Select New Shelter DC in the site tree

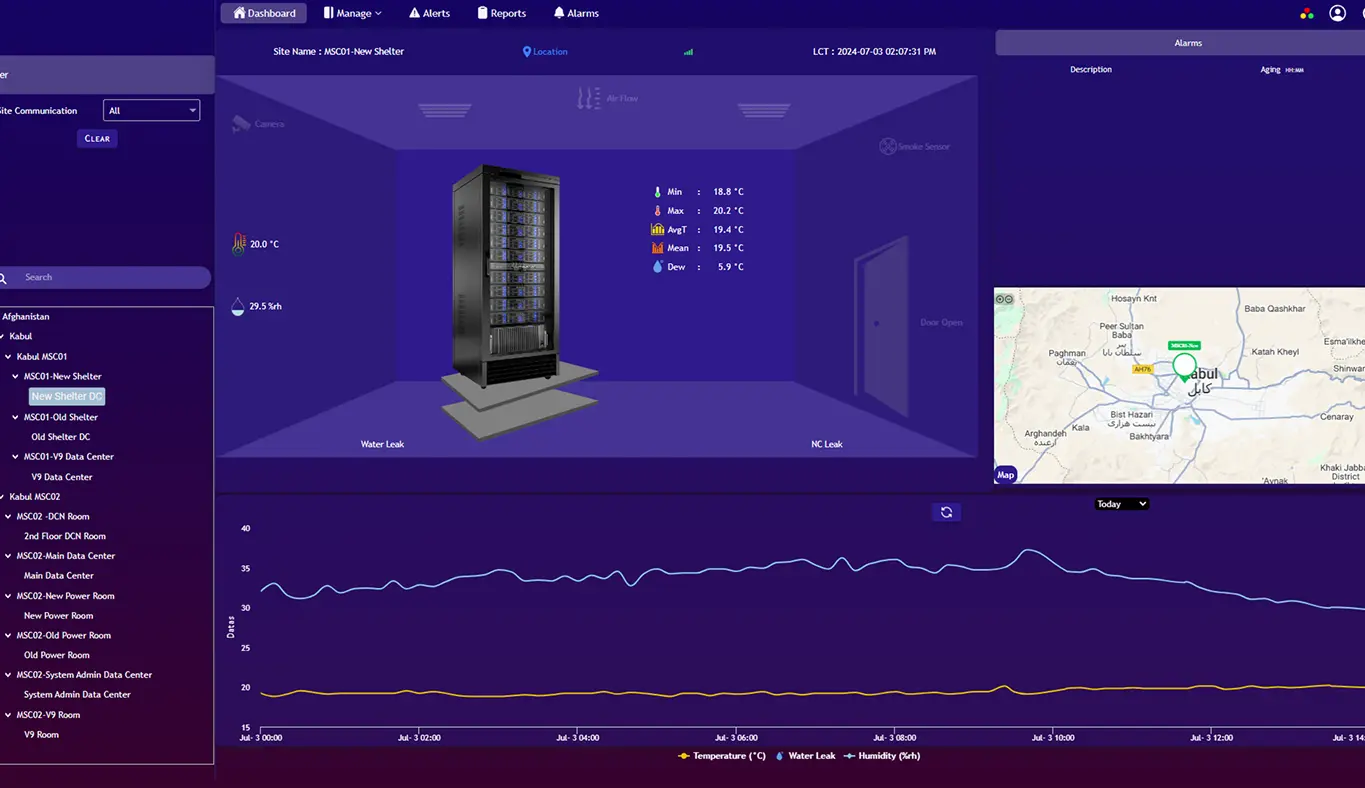[x=66, y=396]
